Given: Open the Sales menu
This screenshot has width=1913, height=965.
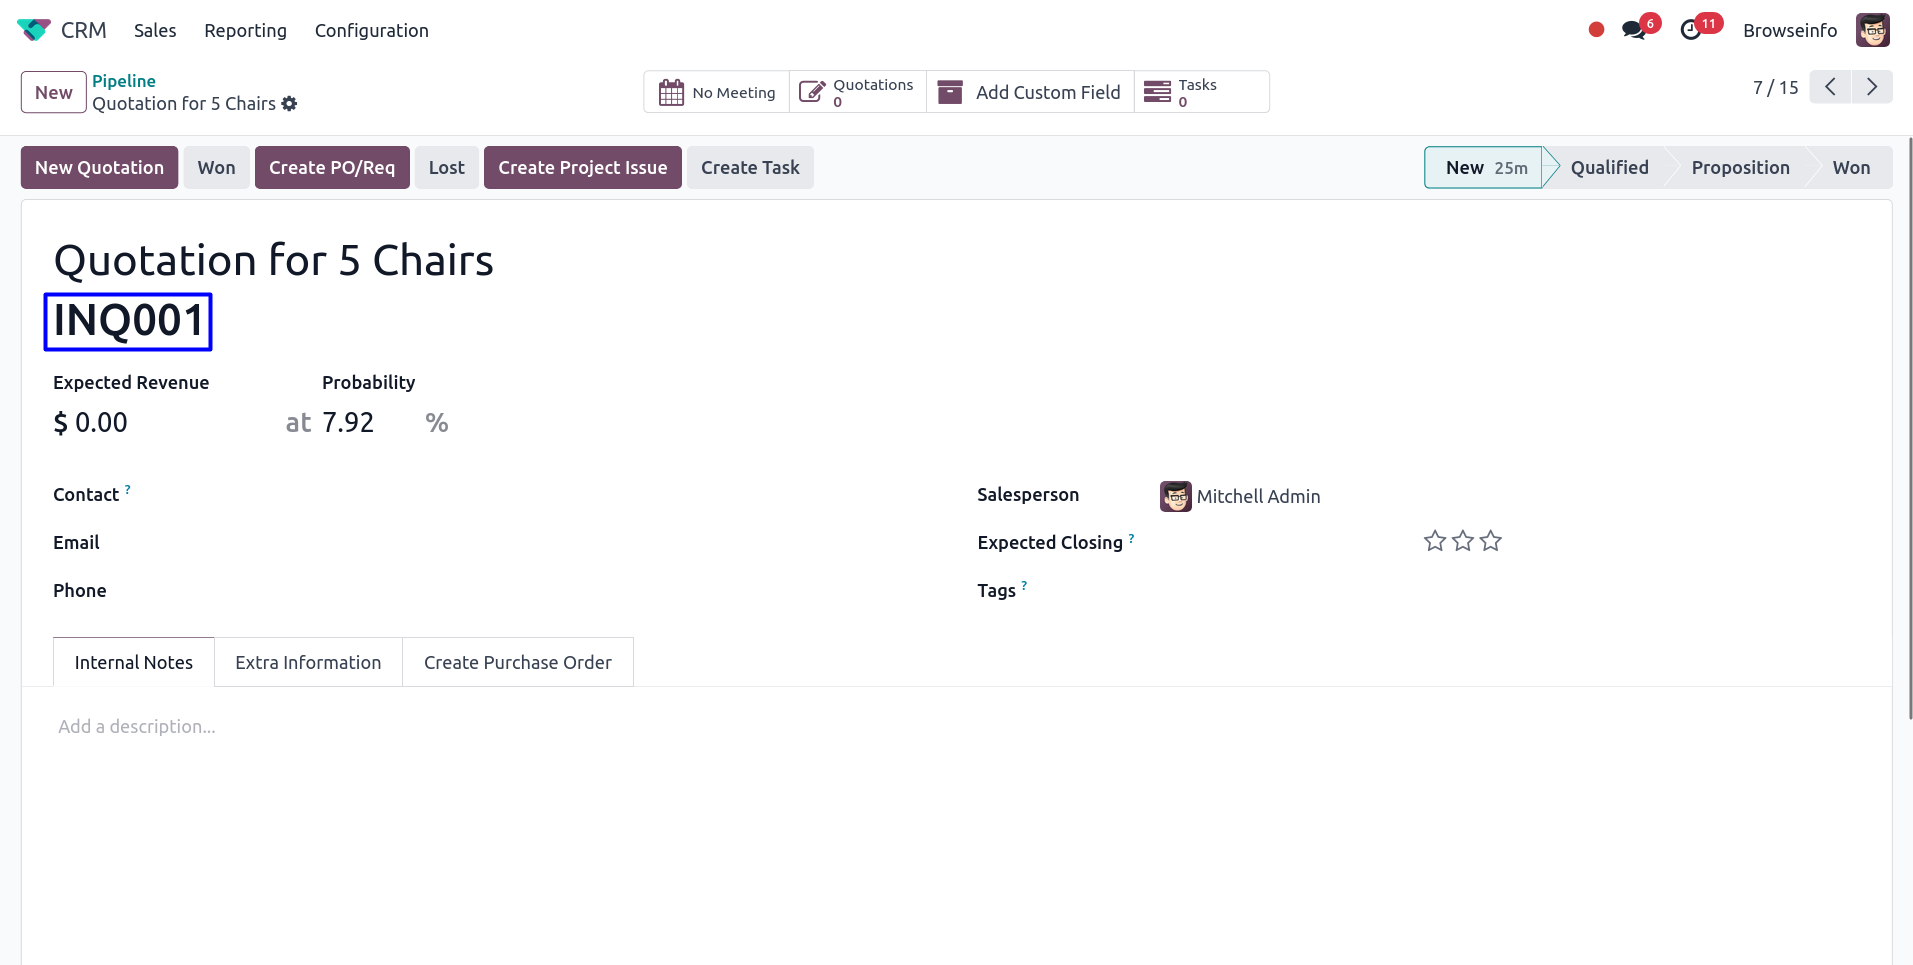Looking at the screenshot, I should point(155,30).
